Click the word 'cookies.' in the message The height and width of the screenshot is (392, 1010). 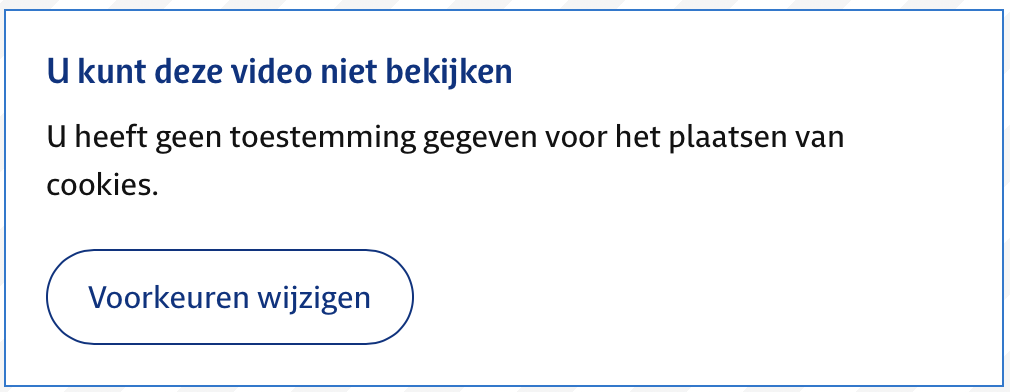click(x=102, y=185)
